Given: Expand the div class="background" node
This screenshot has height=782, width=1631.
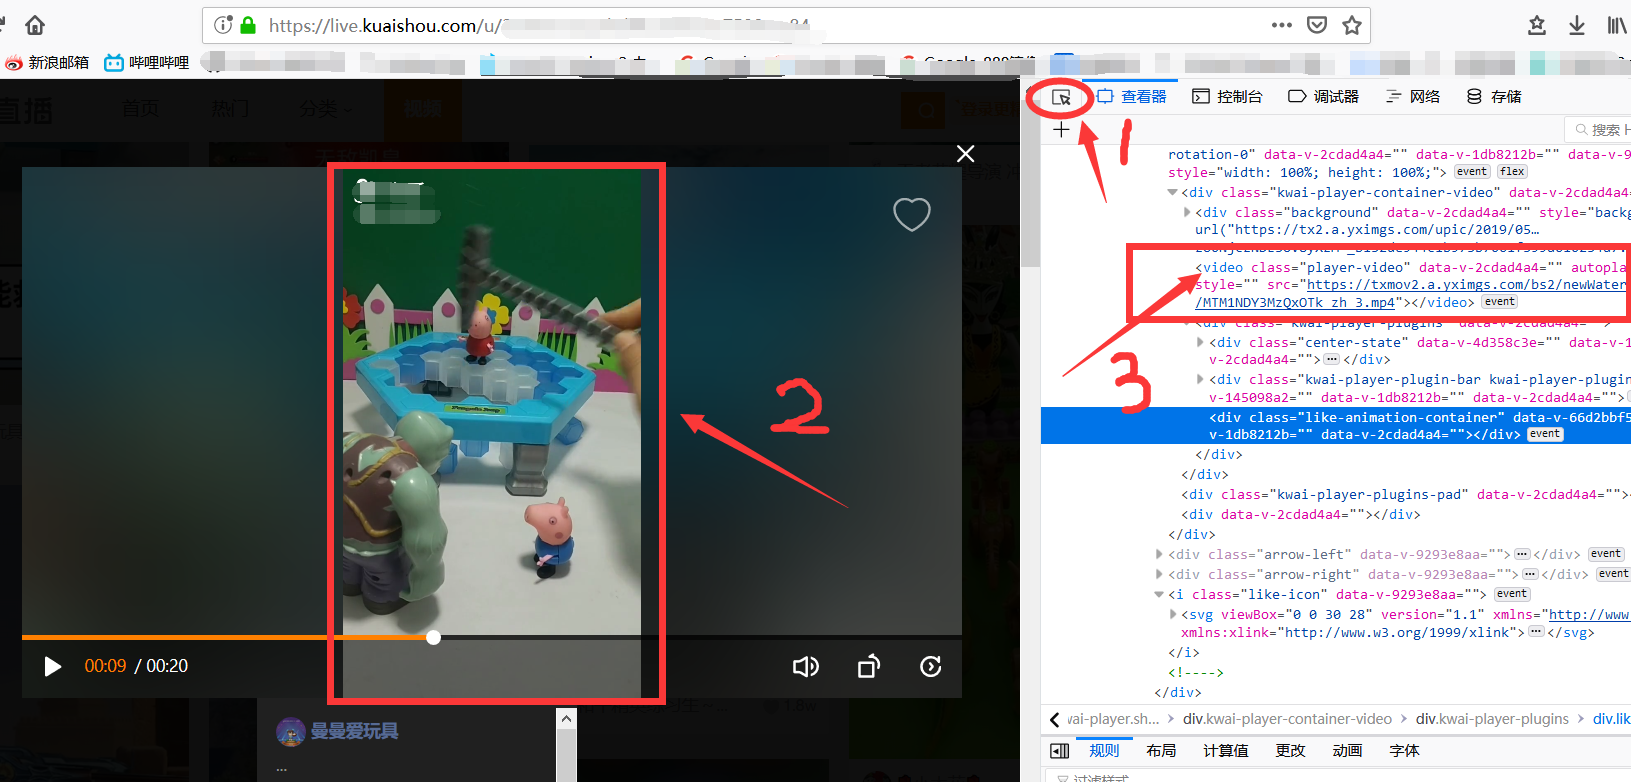Looking at the screenshot, I should pyautogui.click(x=1187, y=212).
